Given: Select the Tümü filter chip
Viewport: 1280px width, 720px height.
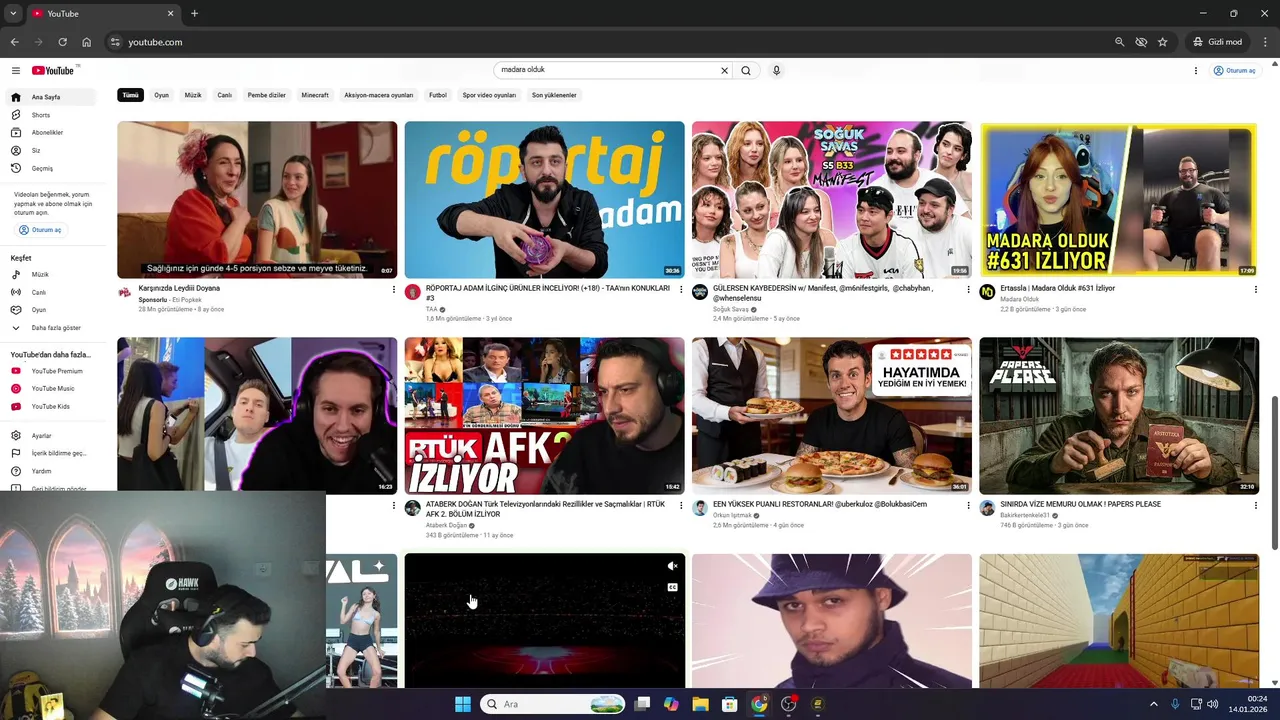Looking at the screenshot, I should pyautogui.click(x=130, y=95).
